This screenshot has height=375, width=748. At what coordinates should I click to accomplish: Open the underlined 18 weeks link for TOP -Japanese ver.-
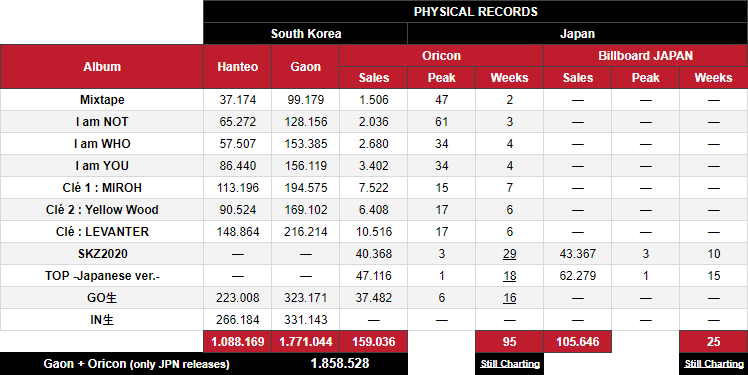509,276
